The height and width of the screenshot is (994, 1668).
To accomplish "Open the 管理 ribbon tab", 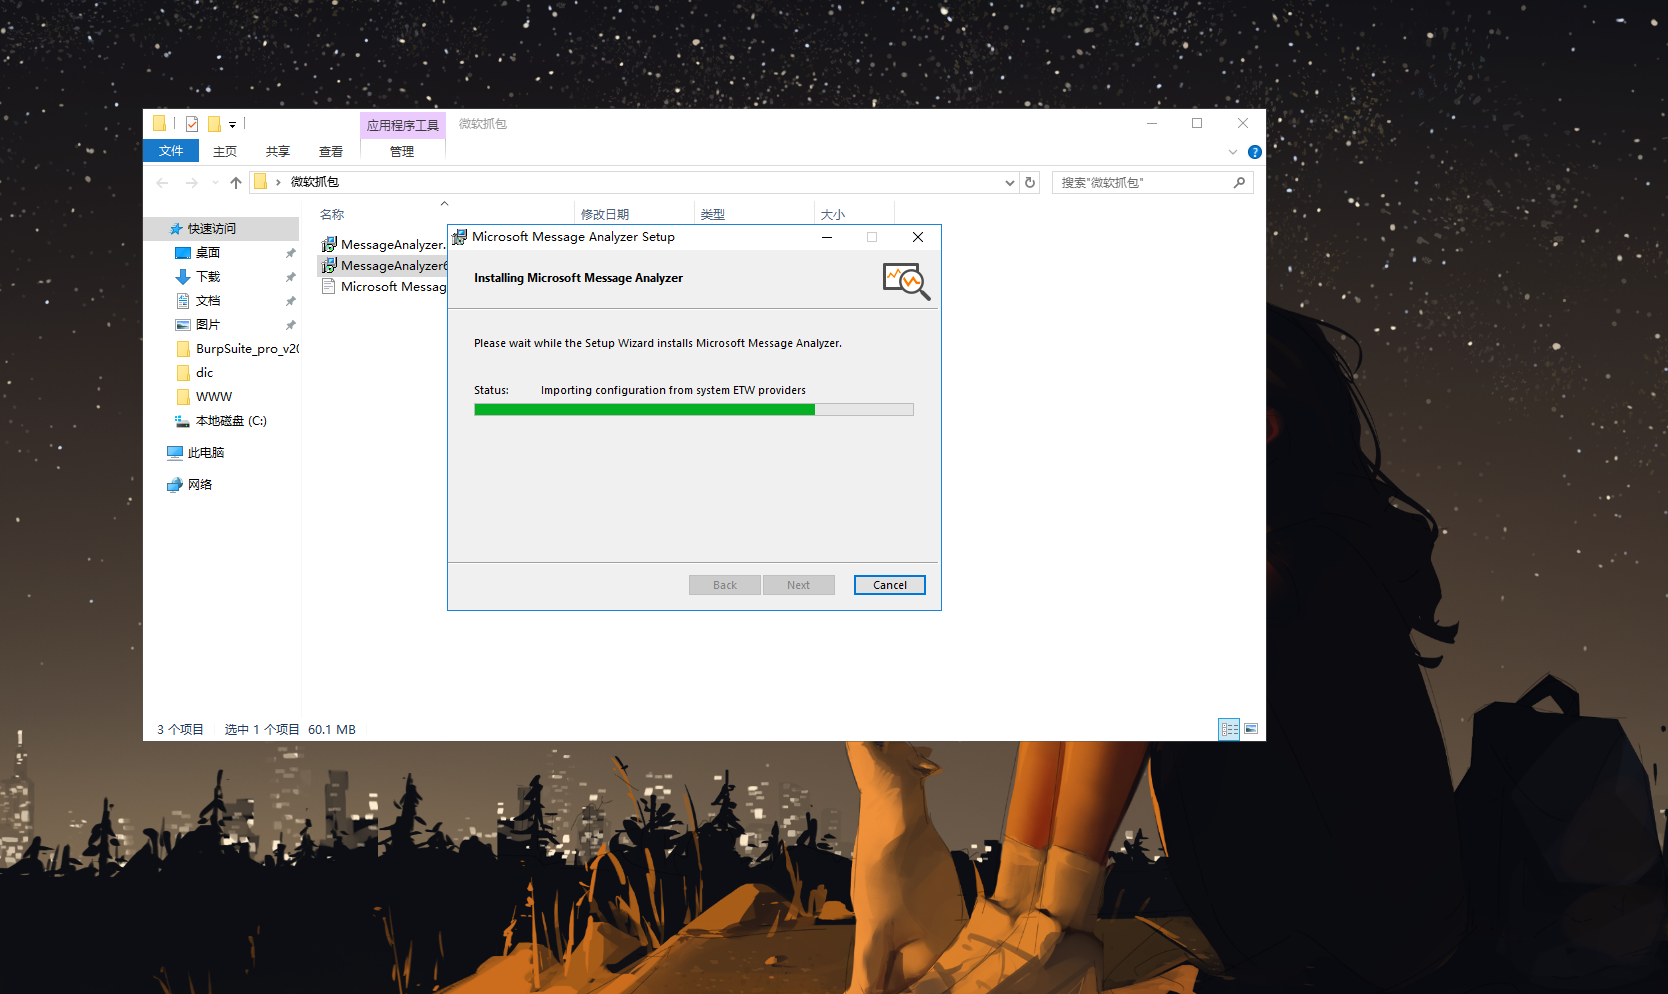I will (402, 151).
